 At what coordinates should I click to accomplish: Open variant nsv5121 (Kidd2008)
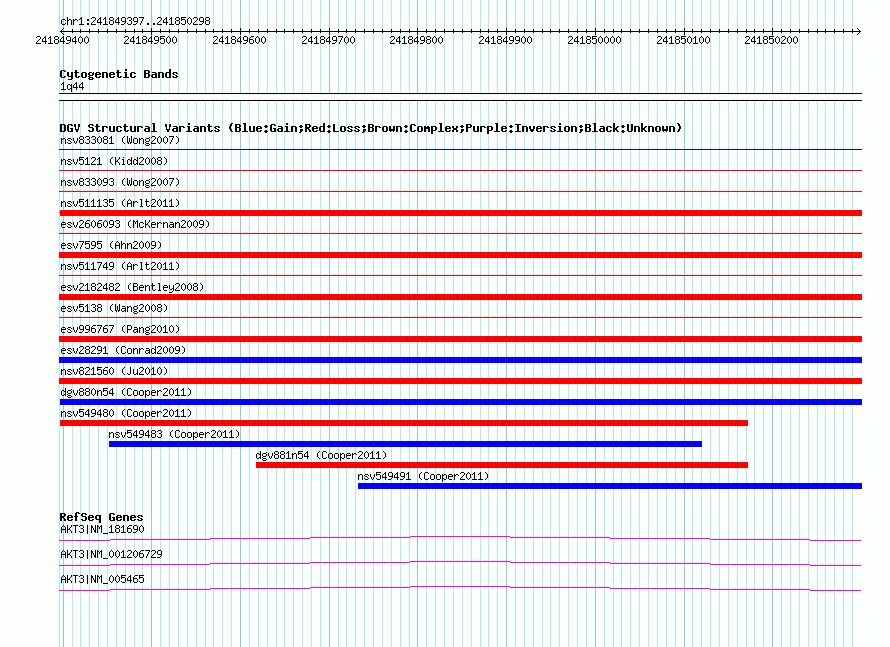coord(114,161)
